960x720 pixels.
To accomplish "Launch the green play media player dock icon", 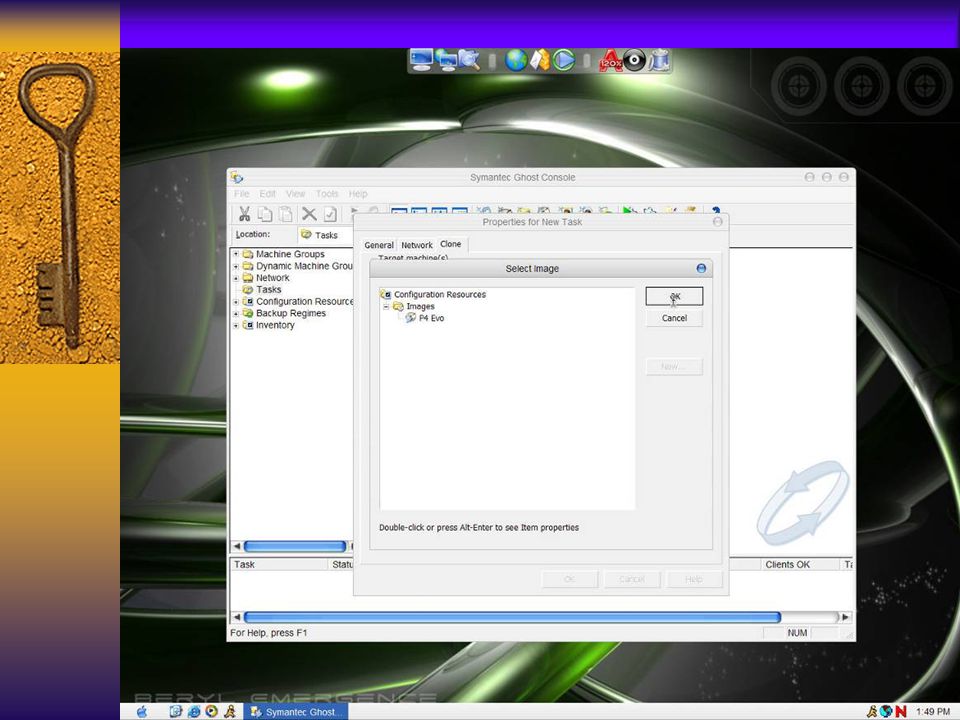I will point(563,60).
